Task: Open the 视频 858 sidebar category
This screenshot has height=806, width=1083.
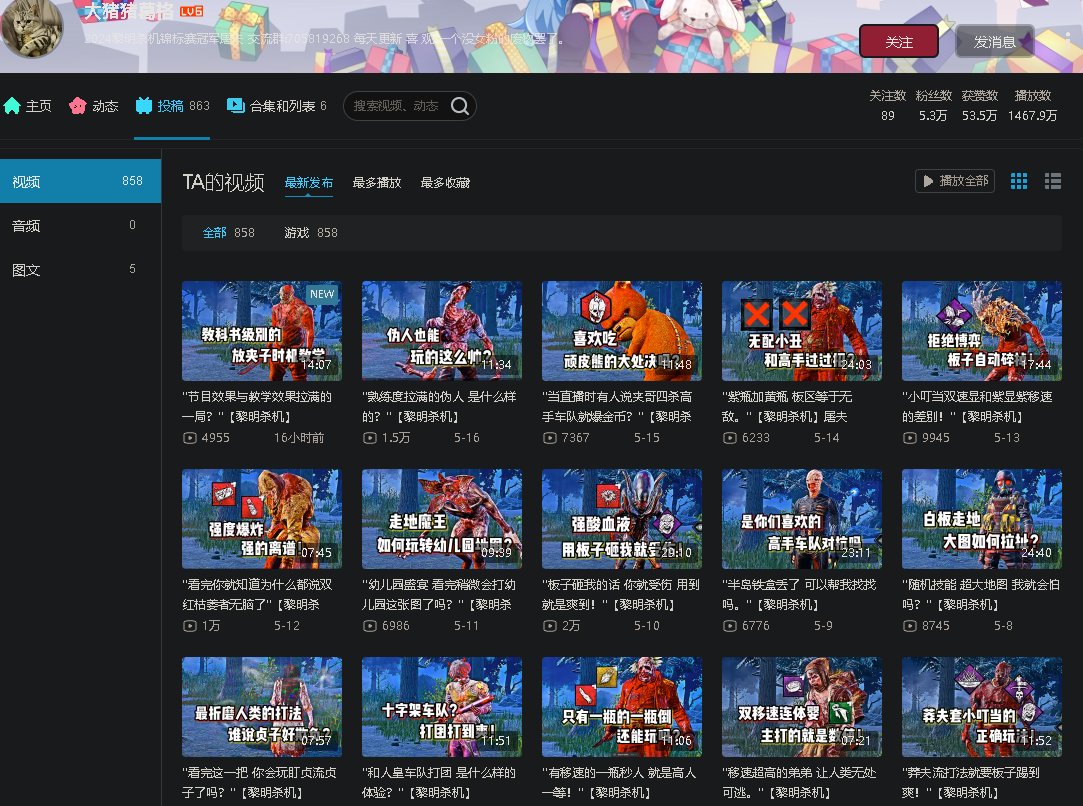Action: click(80, 181)
